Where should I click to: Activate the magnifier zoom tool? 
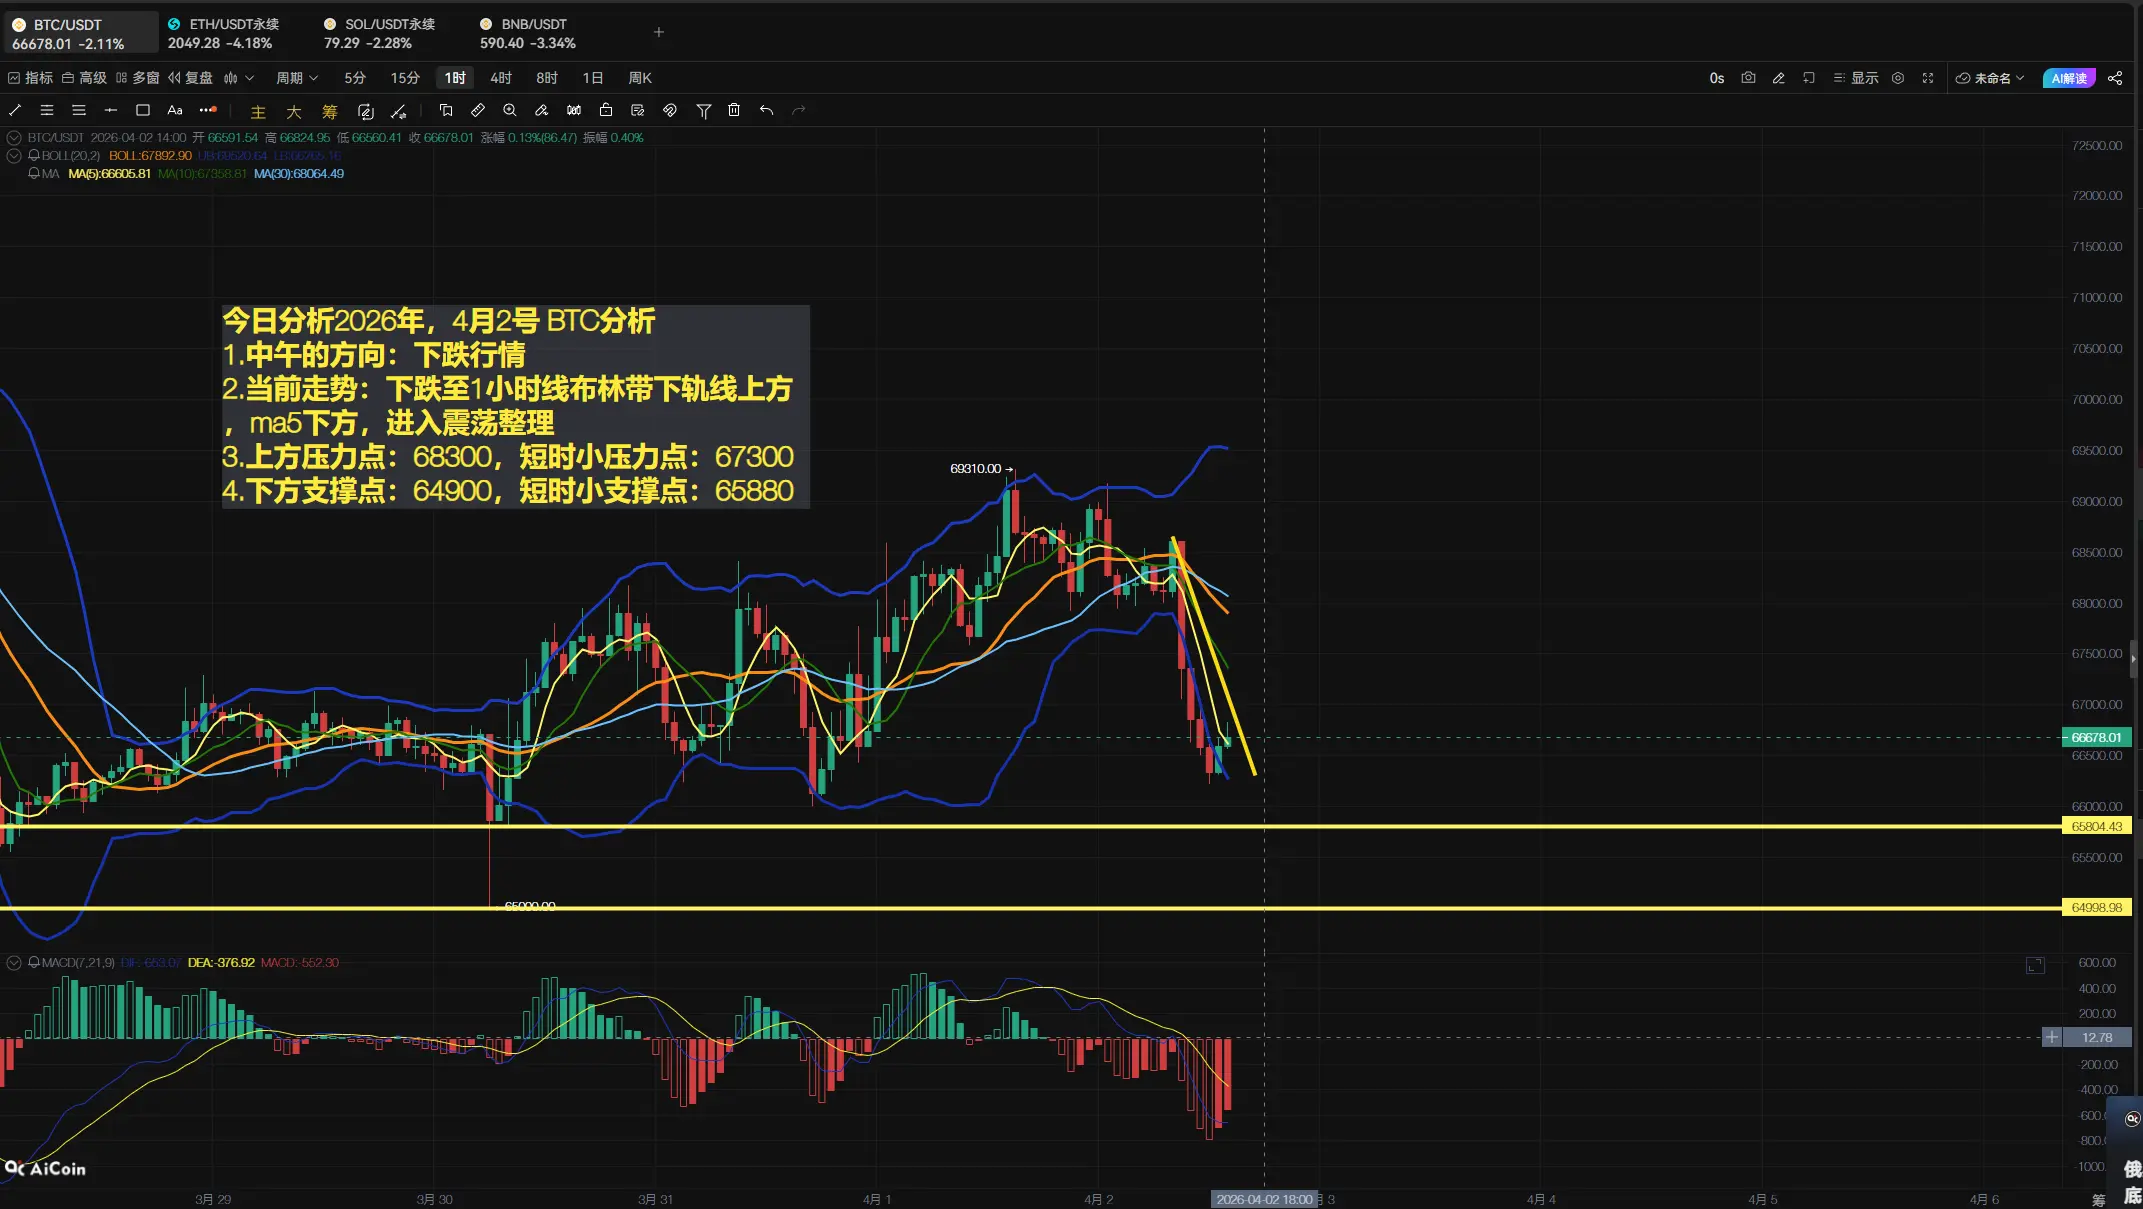coord(510,111)
